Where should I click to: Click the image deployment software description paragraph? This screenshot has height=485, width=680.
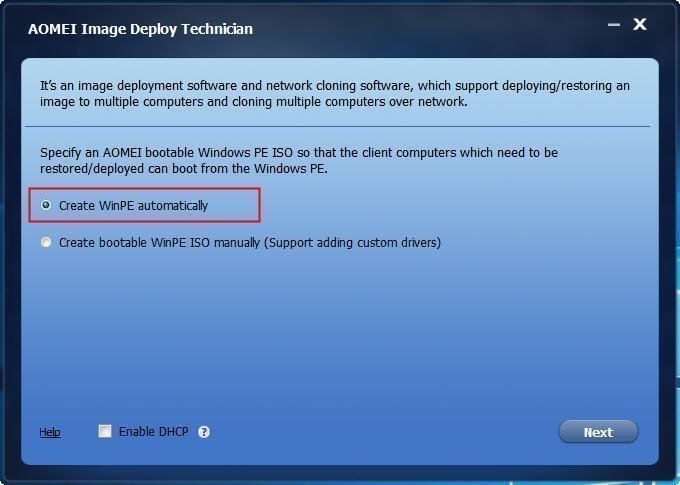pos(334,93)
